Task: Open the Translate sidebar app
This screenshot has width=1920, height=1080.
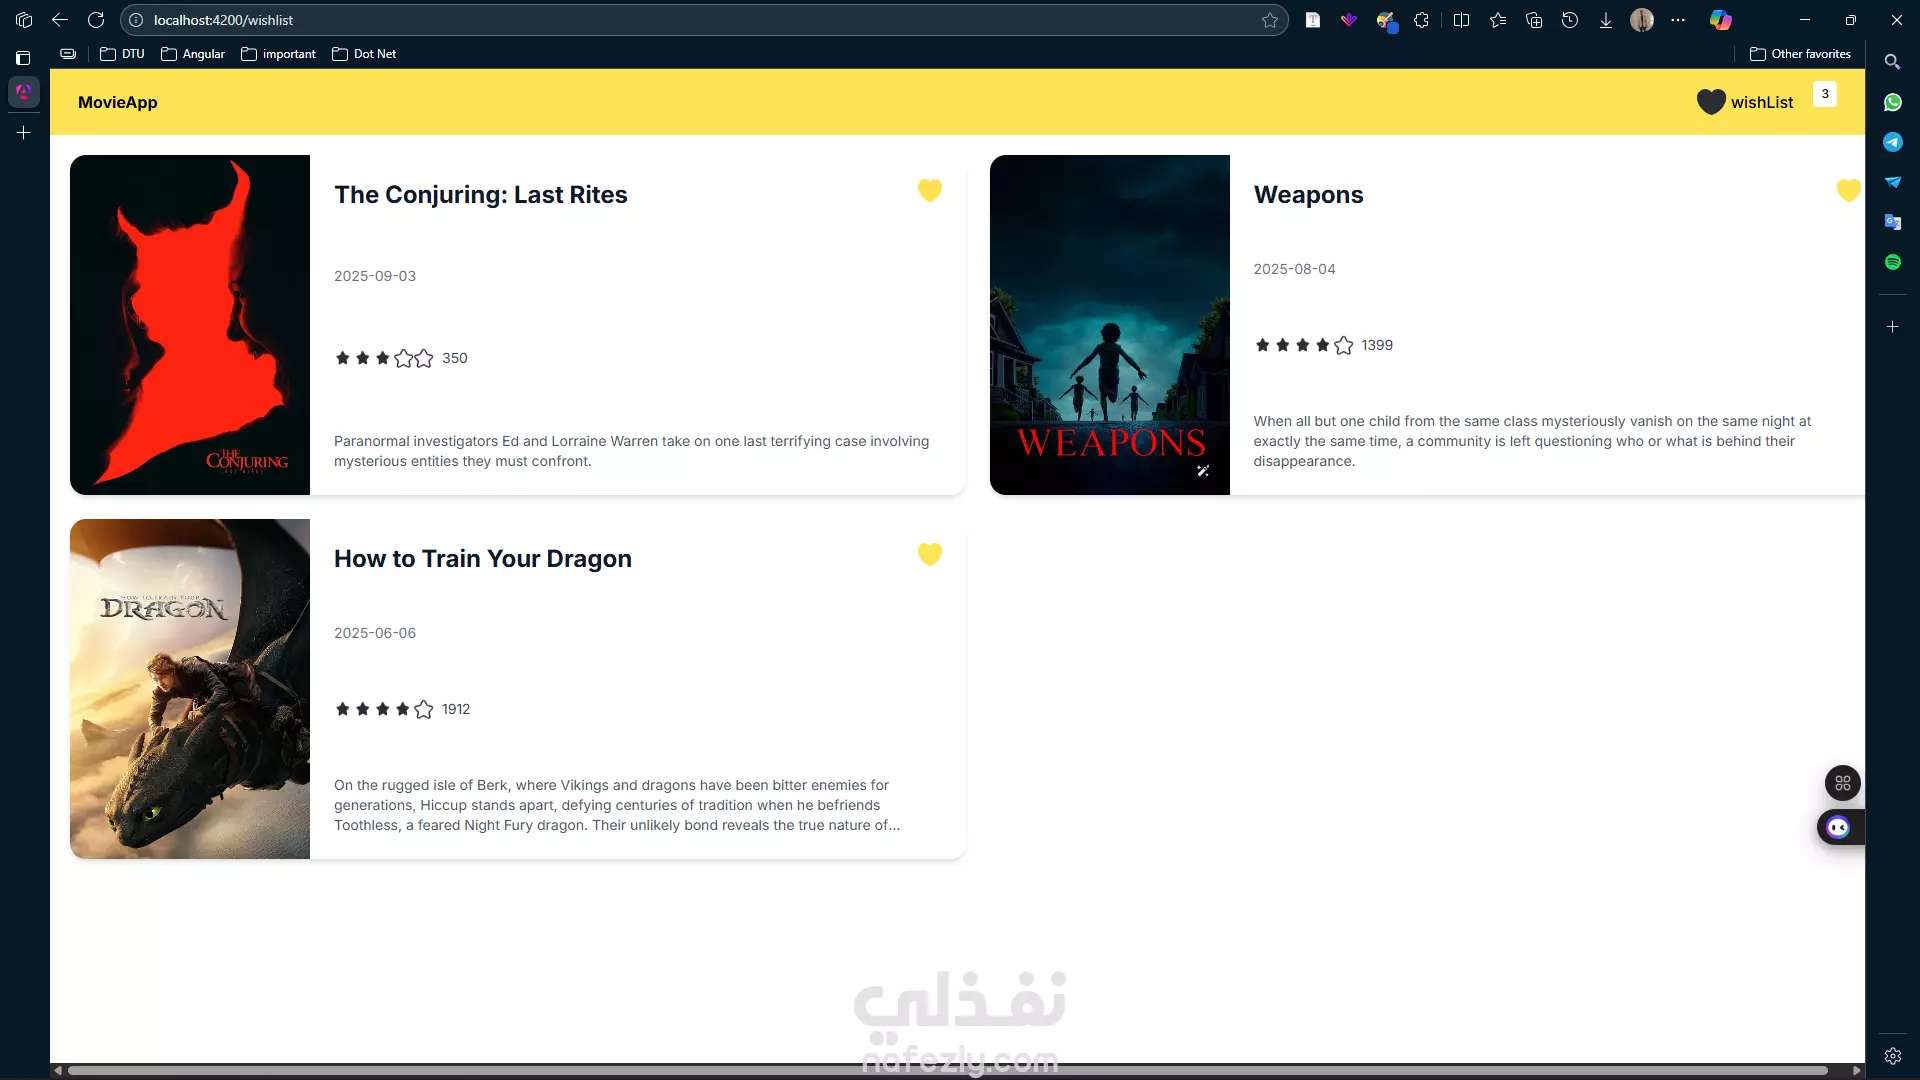Action: 1892,222
